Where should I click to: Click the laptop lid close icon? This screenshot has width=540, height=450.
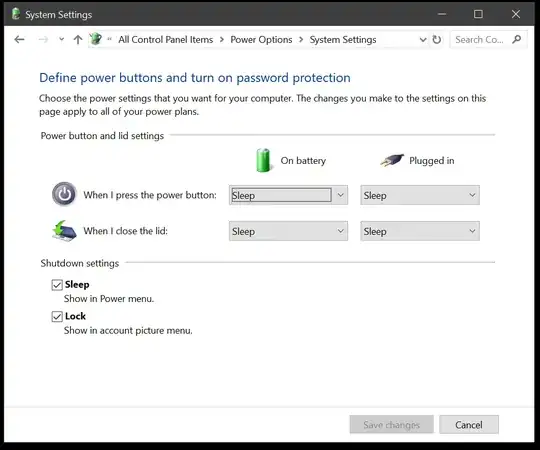click(64, 231)
